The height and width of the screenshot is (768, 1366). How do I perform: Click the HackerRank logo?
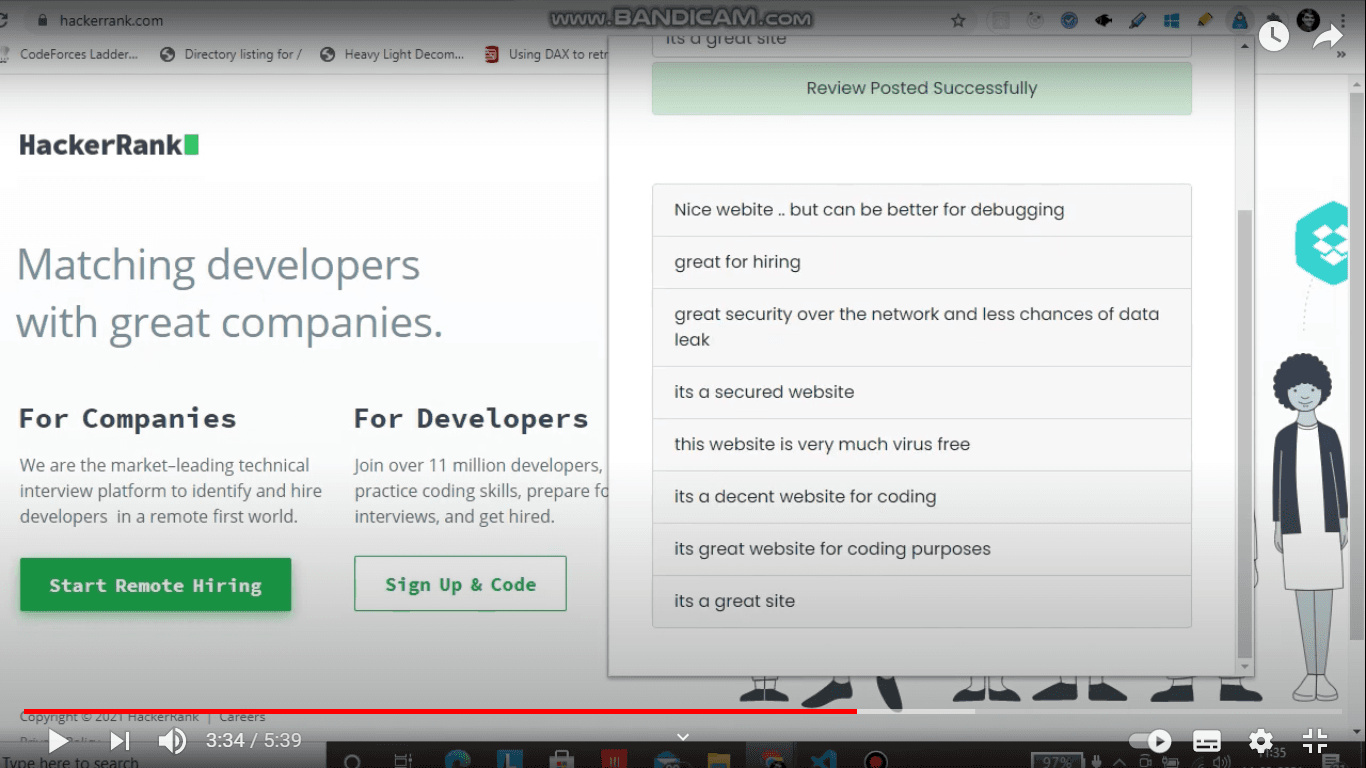click(109, 145)
